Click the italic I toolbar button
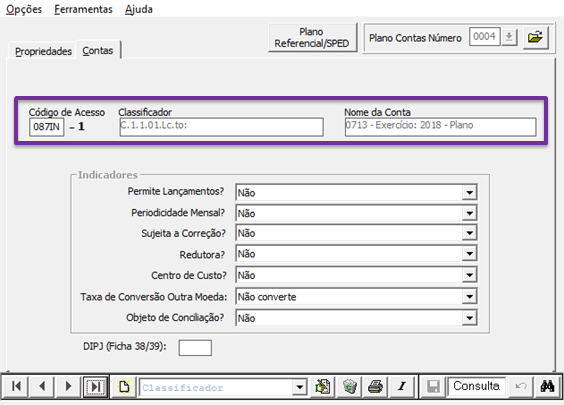 [402, 387]
